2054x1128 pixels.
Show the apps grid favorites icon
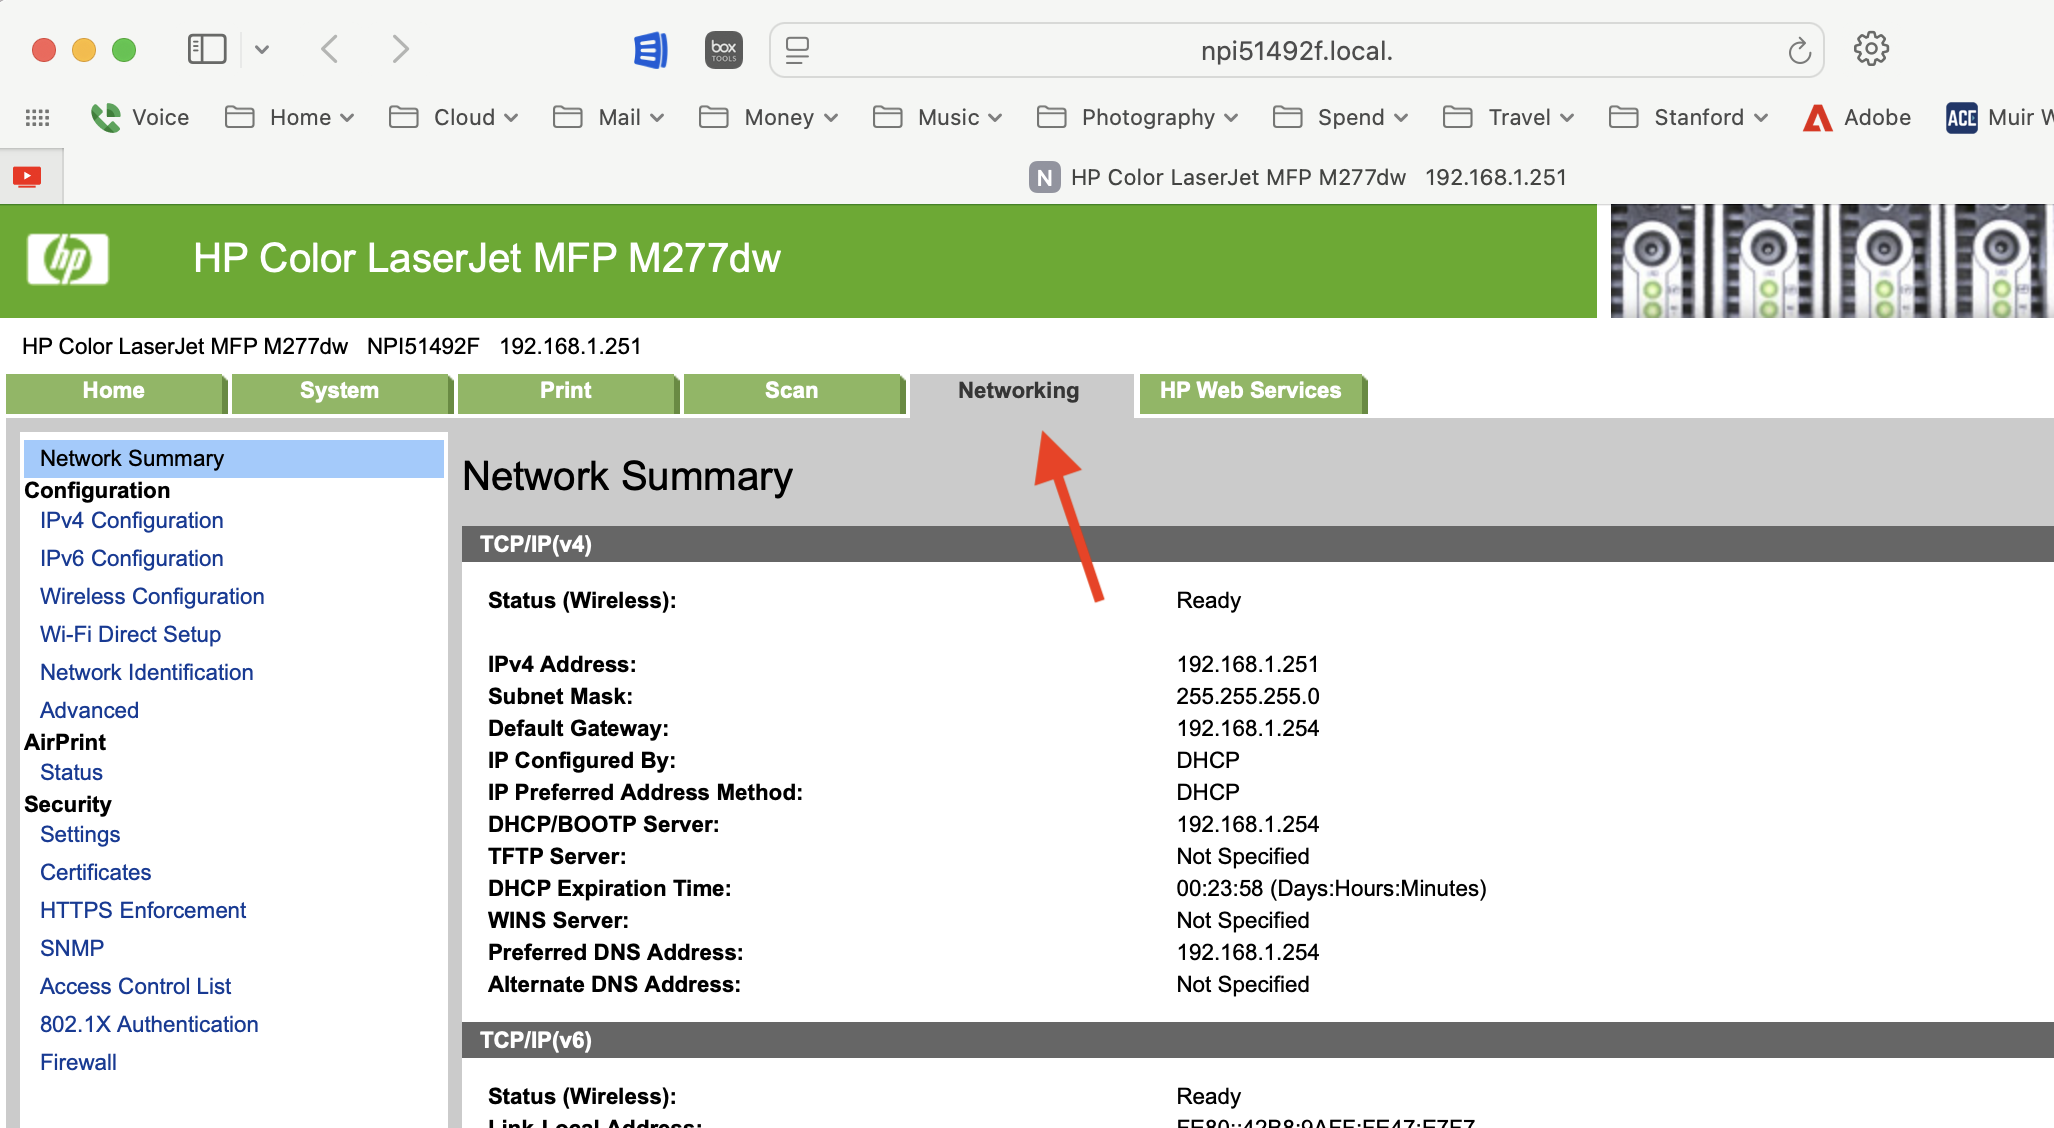(37, 118)
